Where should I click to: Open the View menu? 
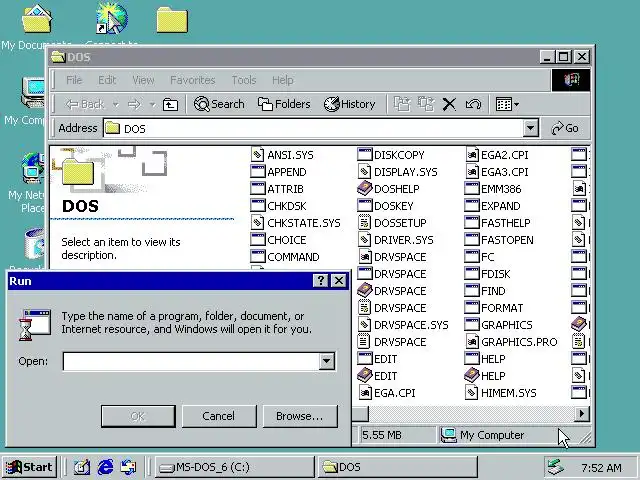(143, 80)
